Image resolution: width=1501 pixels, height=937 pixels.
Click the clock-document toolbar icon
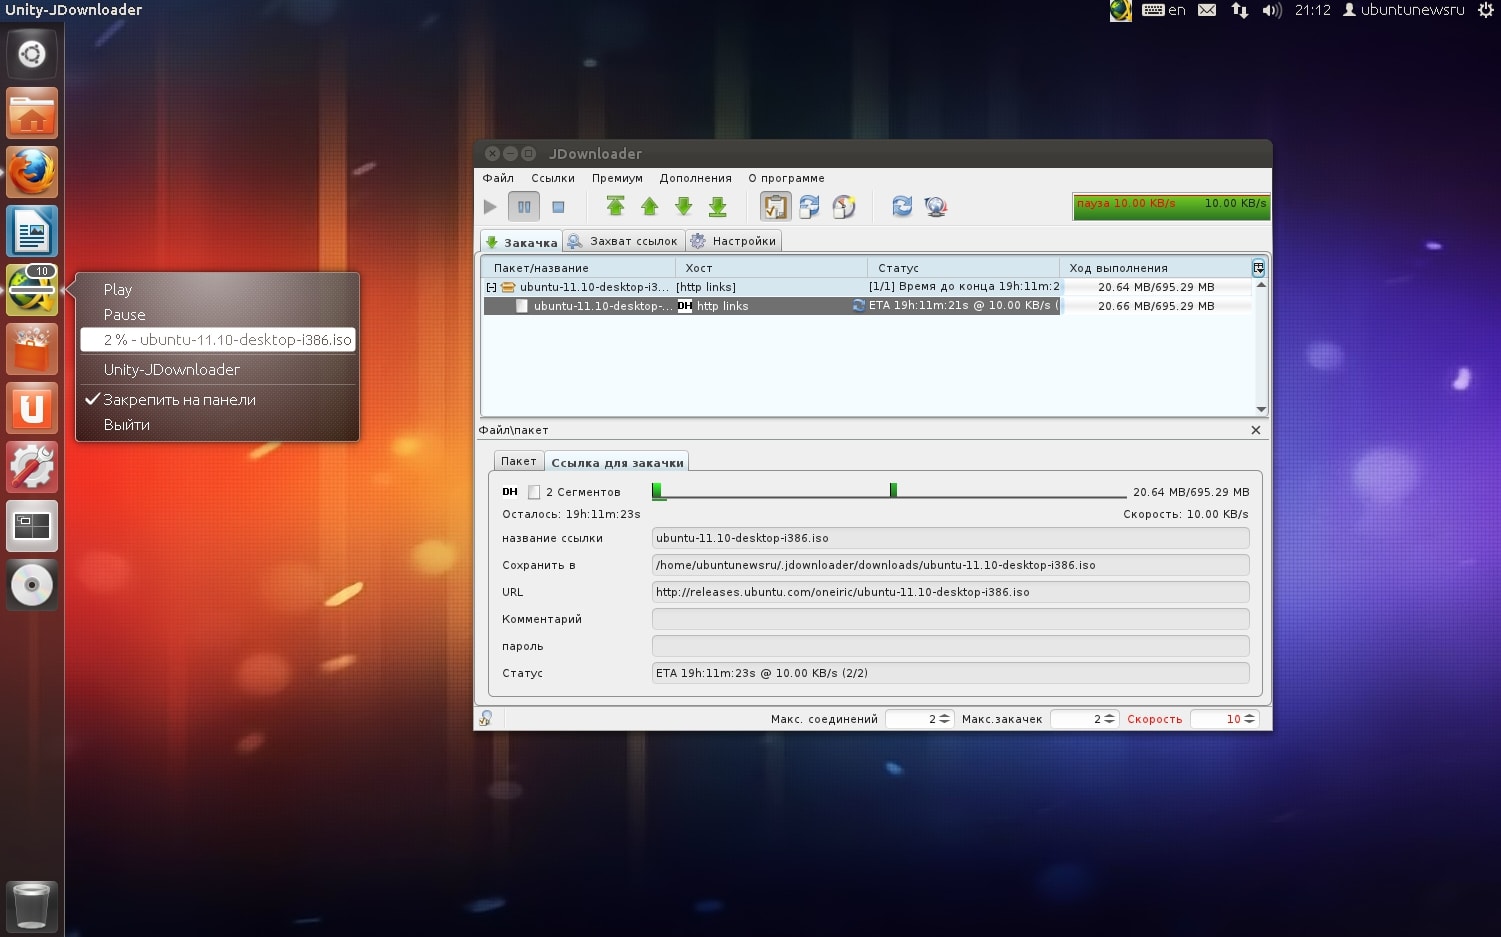coord(844,206)
